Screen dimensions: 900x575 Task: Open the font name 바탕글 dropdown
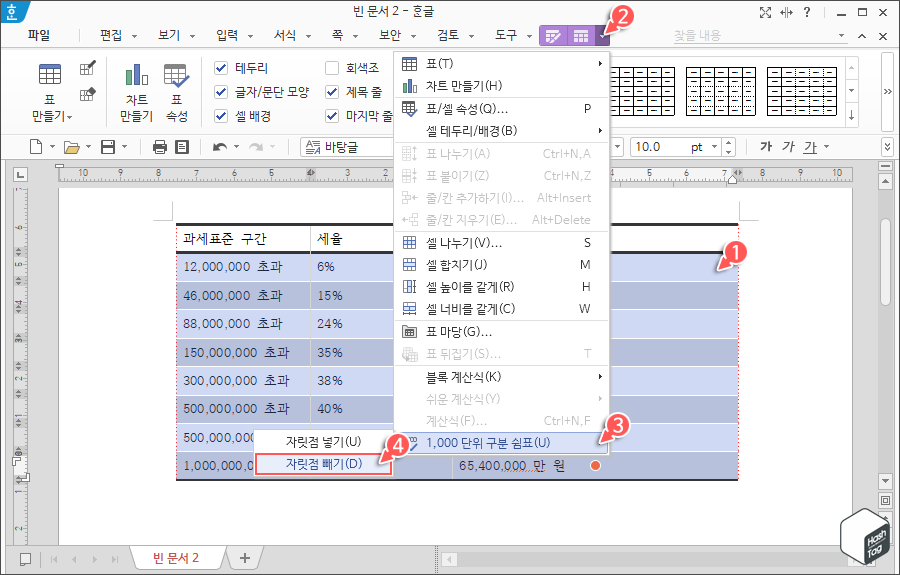point(347,147)
